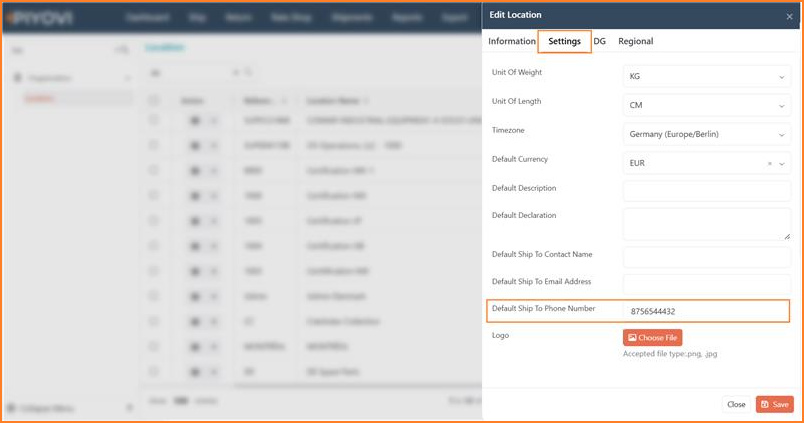Save the location settings
Image resolution: width=804 pixels, height=423 pixels.
tap(774, 404)
